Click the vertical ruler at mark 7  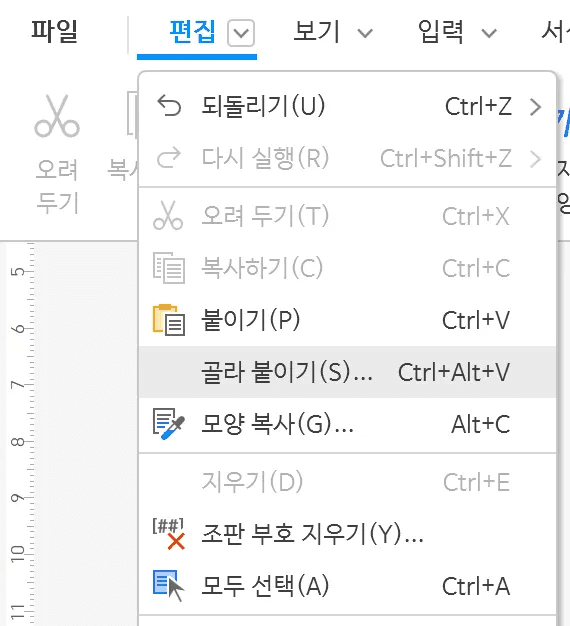pos(18,385)
